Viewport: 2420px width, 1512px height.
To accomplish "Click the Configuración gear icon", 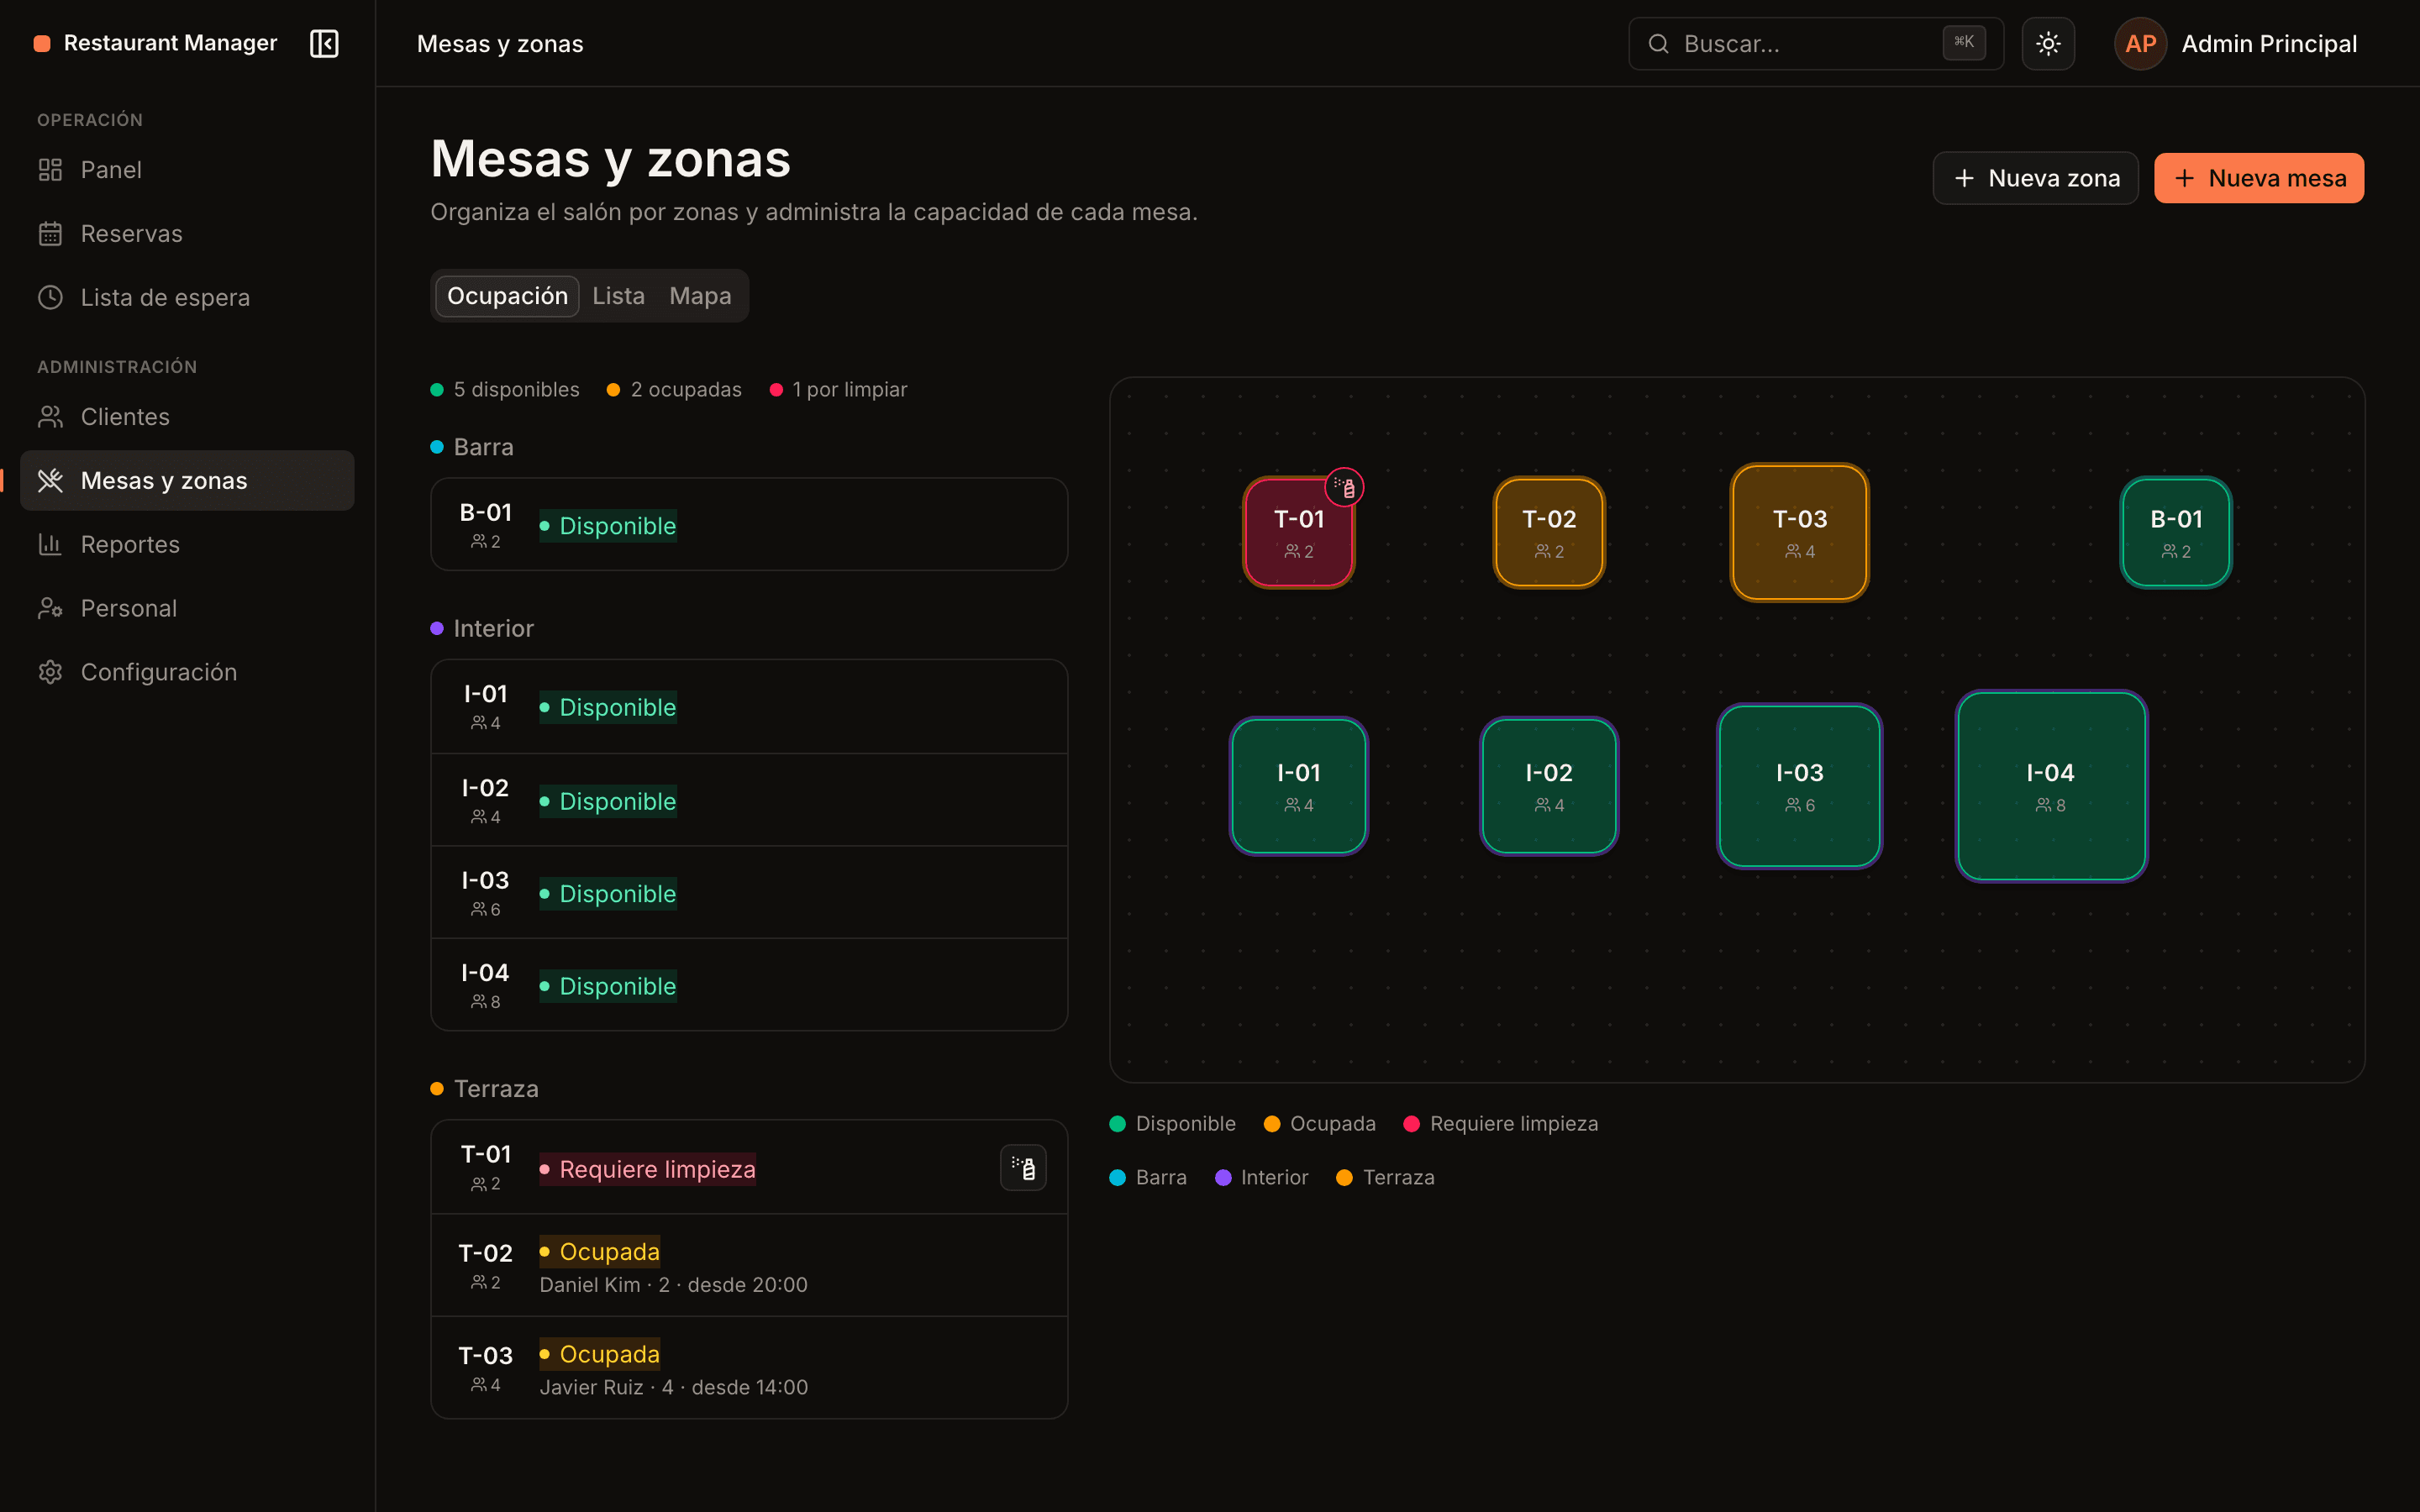I will (50, 672).
